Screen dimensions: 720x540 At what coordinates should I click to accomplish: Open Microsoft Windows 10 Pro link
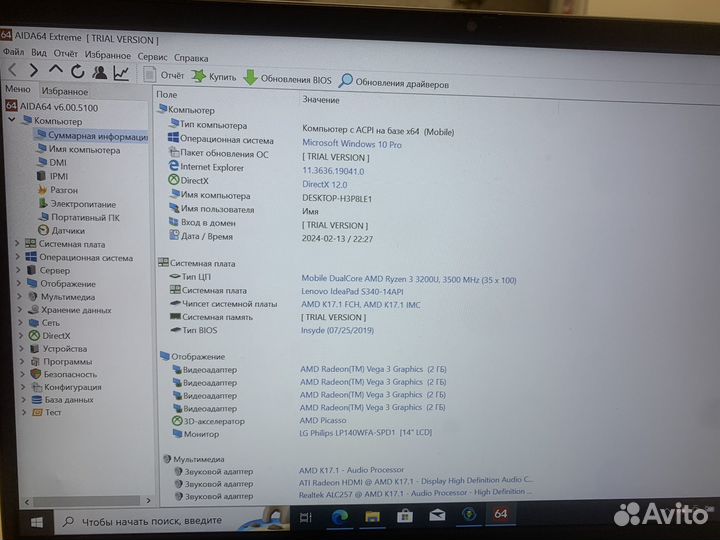[x=352, y=144]
